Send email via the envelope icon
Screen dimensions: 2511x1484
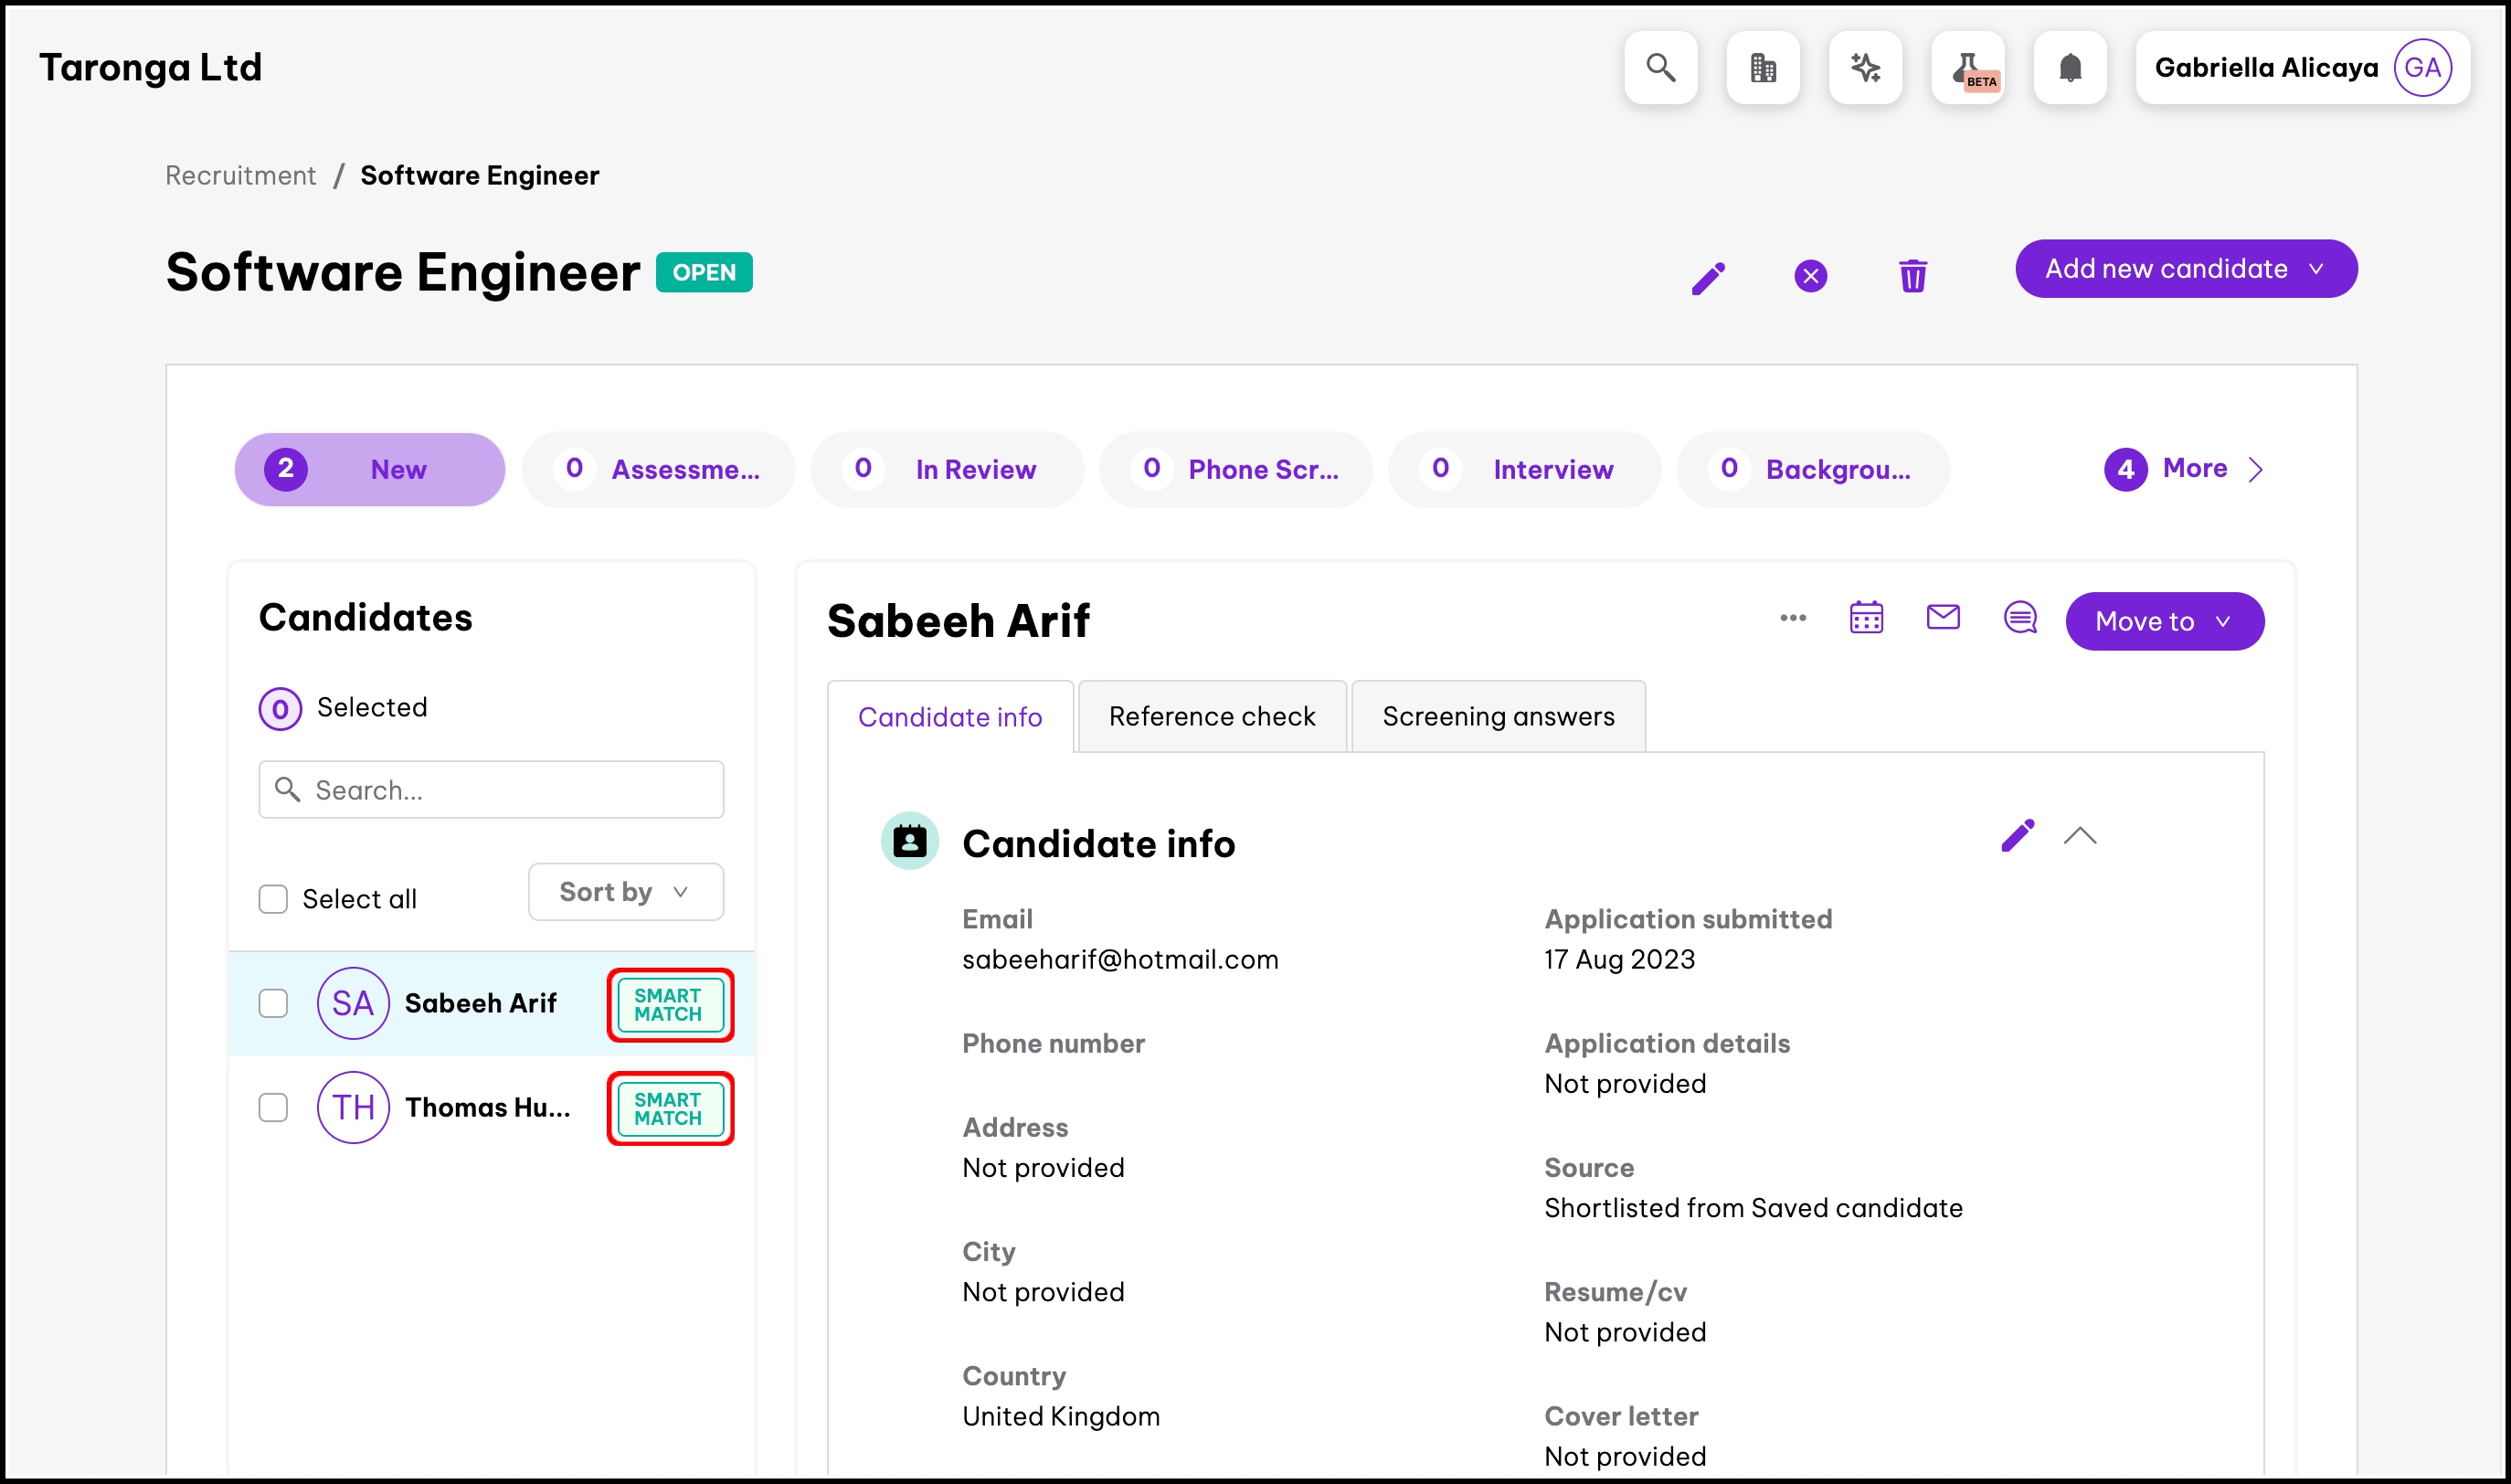point(1943,618)
